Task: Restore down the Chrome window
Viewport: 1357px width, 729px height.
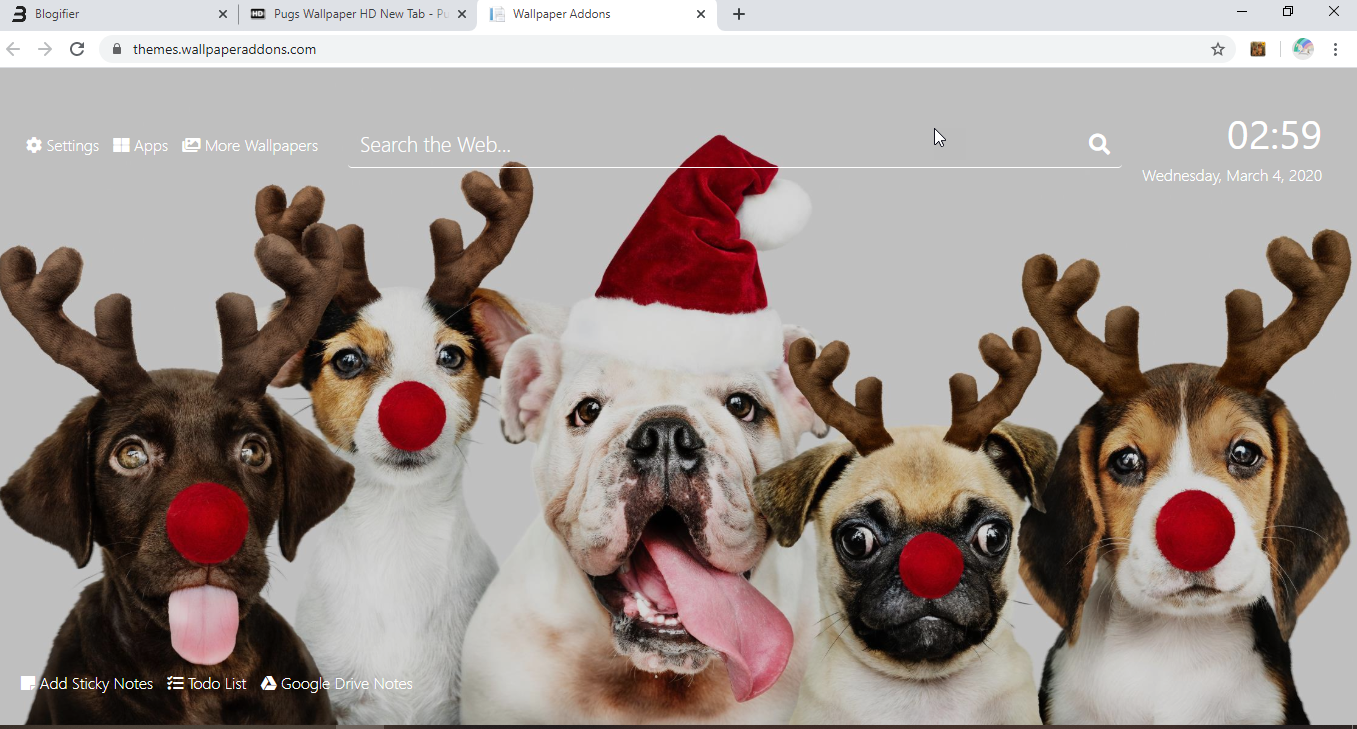Action: click(1288, 12)
